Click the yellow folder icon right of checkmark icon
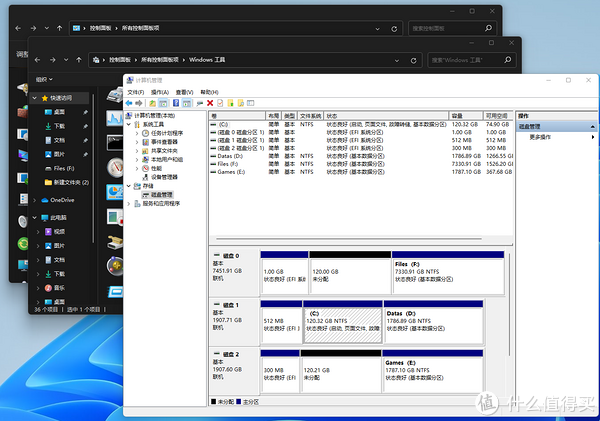600x421 pixels. (230, 103)
